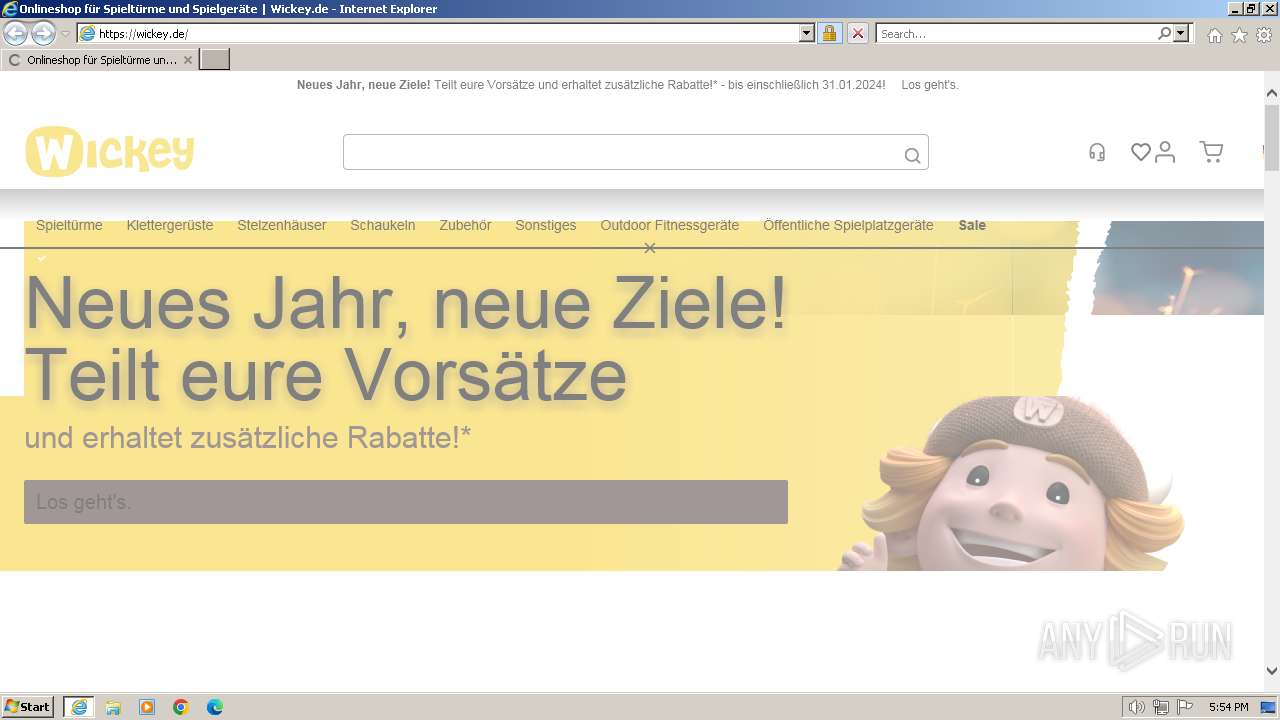Open the user account icon
Image resolution: width=1280 pixels, height=720 pixels.
pyautogui.click(x=1165, y=152)
